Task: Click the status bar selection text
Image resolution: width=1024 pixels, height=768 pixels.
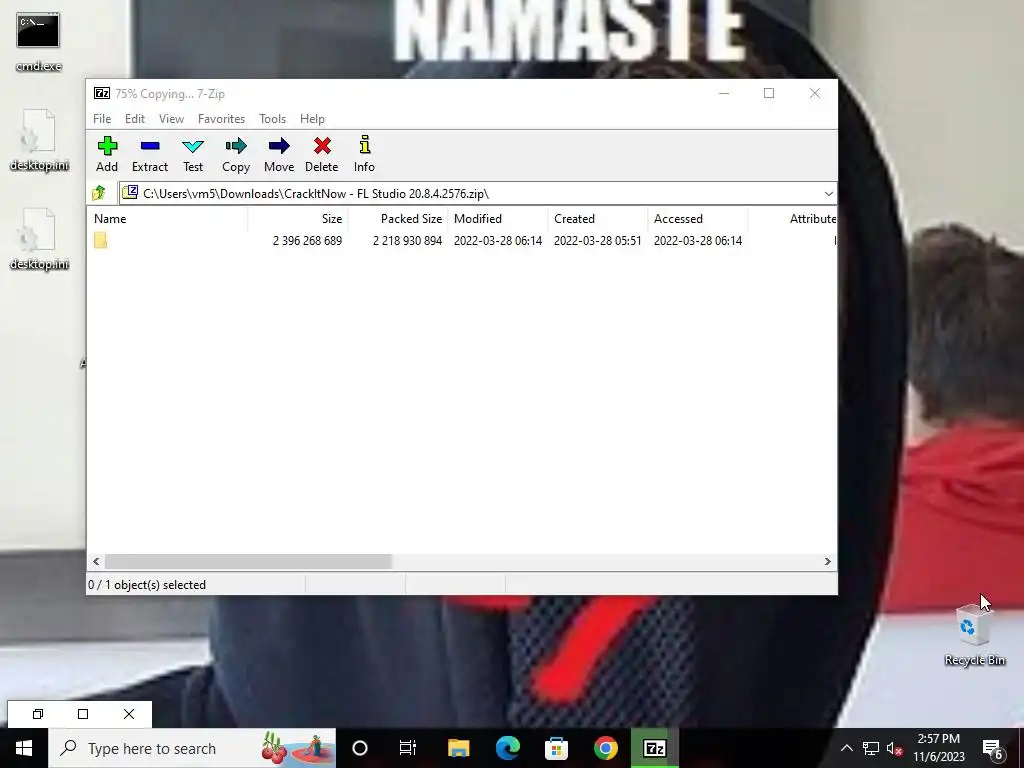Action: click(147, 585)
